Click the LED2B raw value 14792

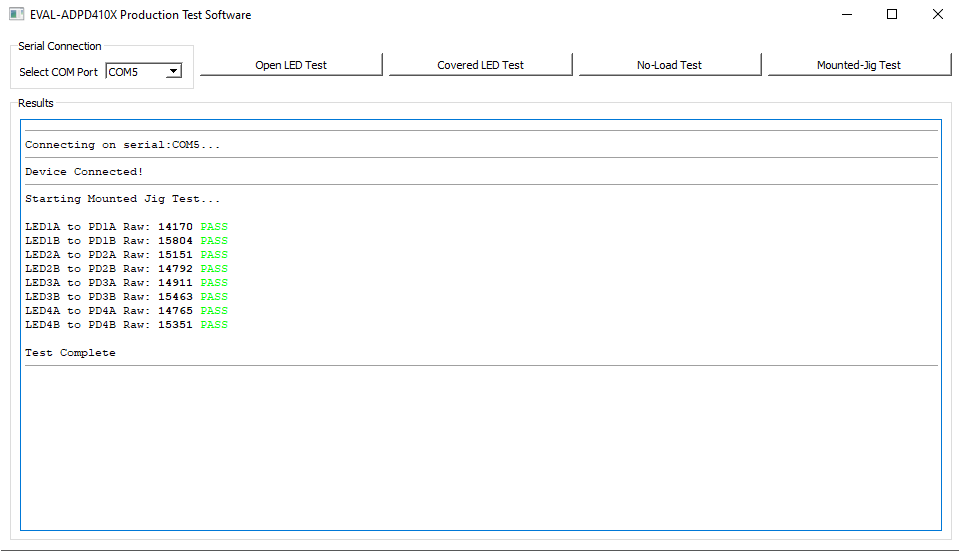[x=175, y=269]
